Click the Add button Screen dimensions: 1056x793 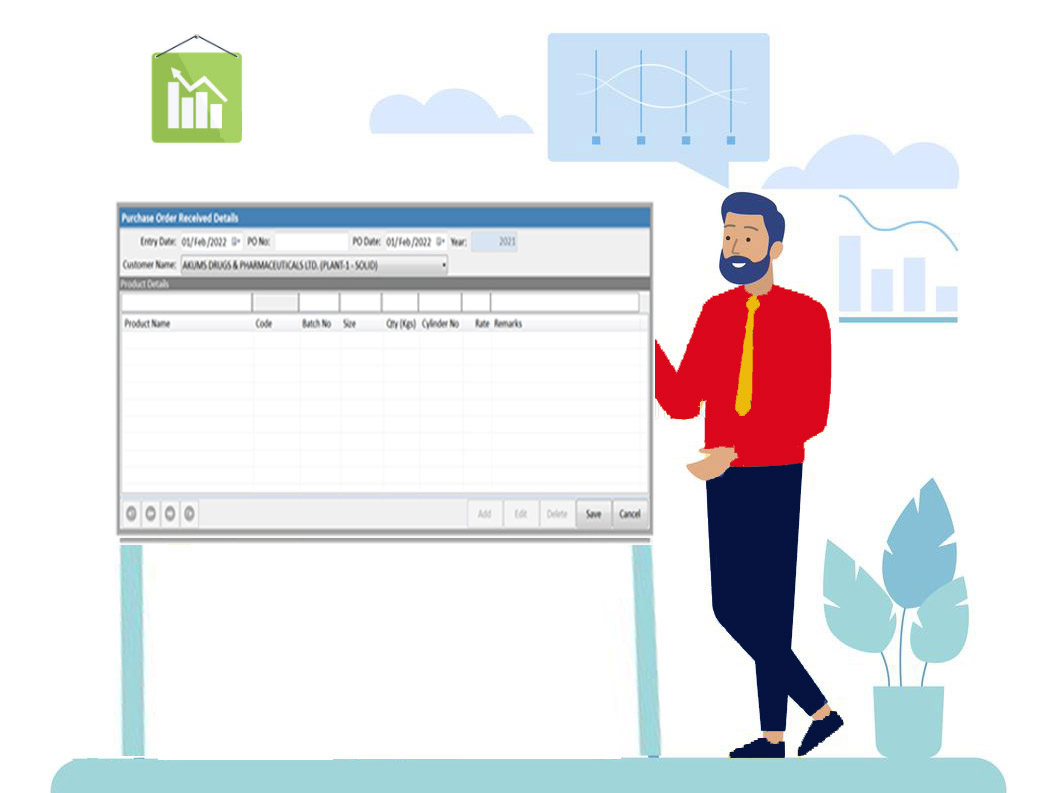[484, 513]
